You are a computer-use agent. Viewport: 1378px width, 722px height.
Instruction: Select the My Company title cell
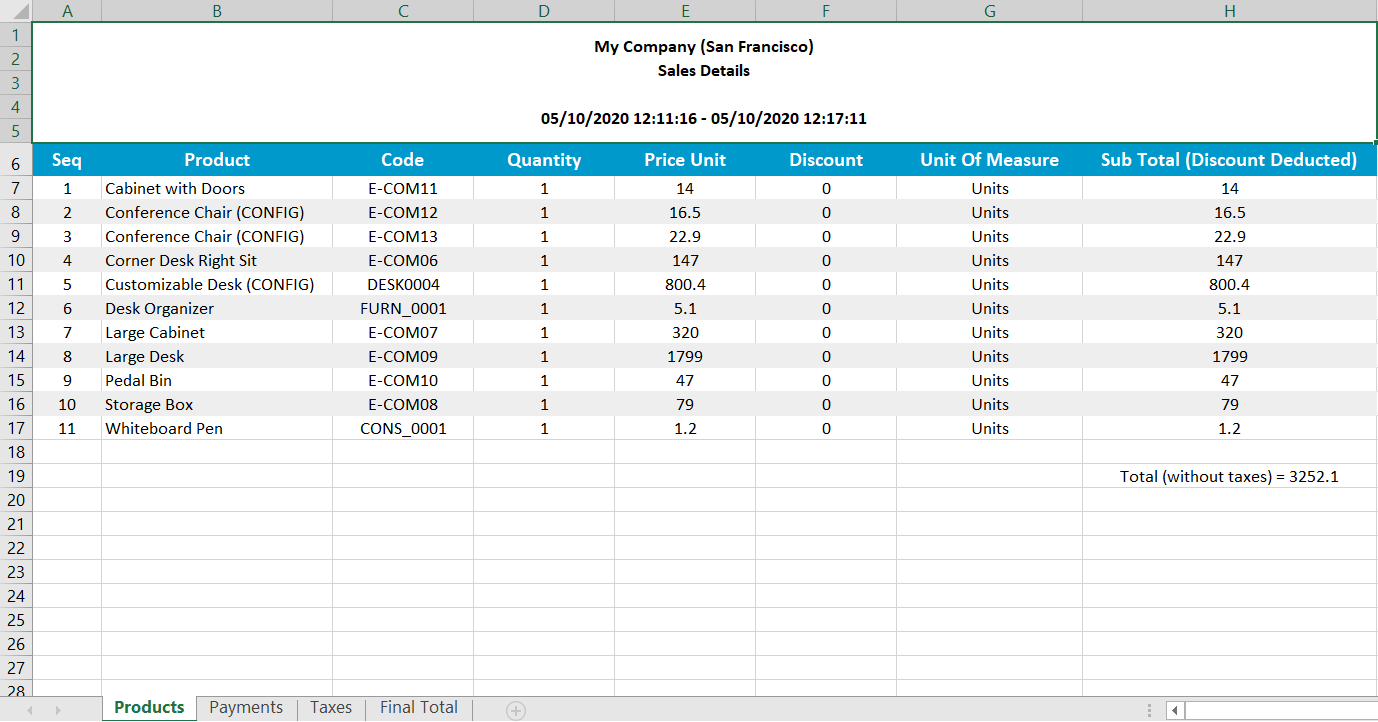705,46
